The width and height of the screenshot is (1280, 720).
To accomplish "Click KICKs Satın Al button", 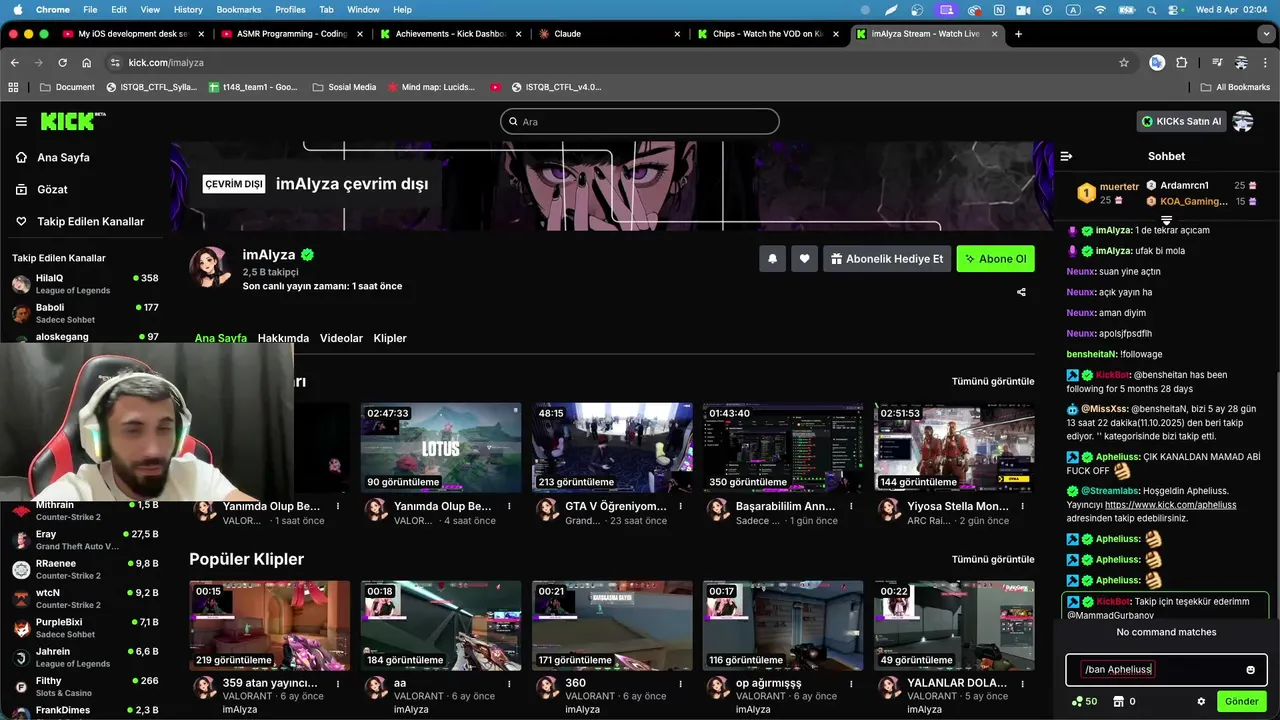I will (1181, 121).
